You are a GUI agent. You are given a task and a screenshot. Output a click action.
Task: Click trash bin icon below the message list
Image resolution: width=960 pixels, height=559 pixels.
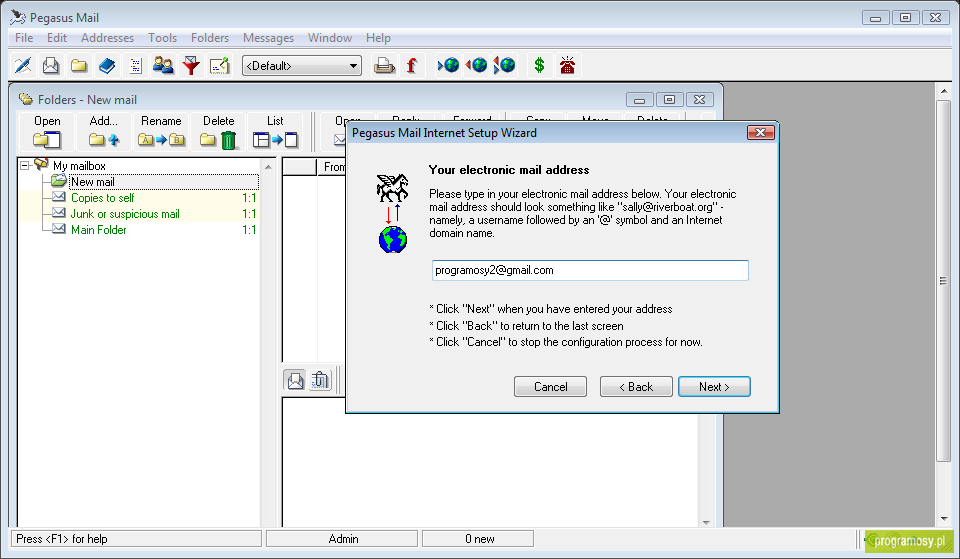coord(320,381)
